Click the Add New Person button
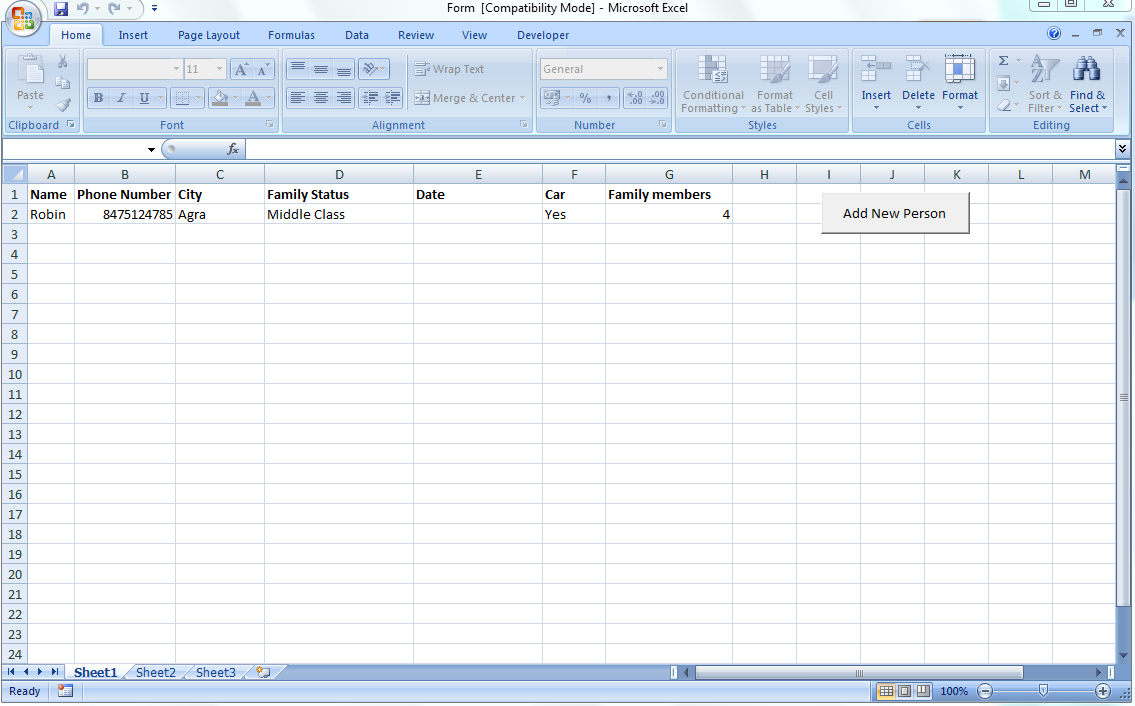The height and width of the screenshot is (706, 1135). pyautogui.click(x=895, y=213)
